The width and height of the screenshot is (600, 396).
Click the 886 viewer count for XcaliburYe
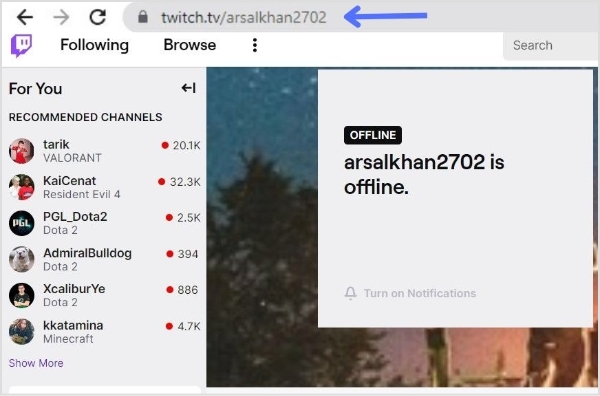click(188, 290)
